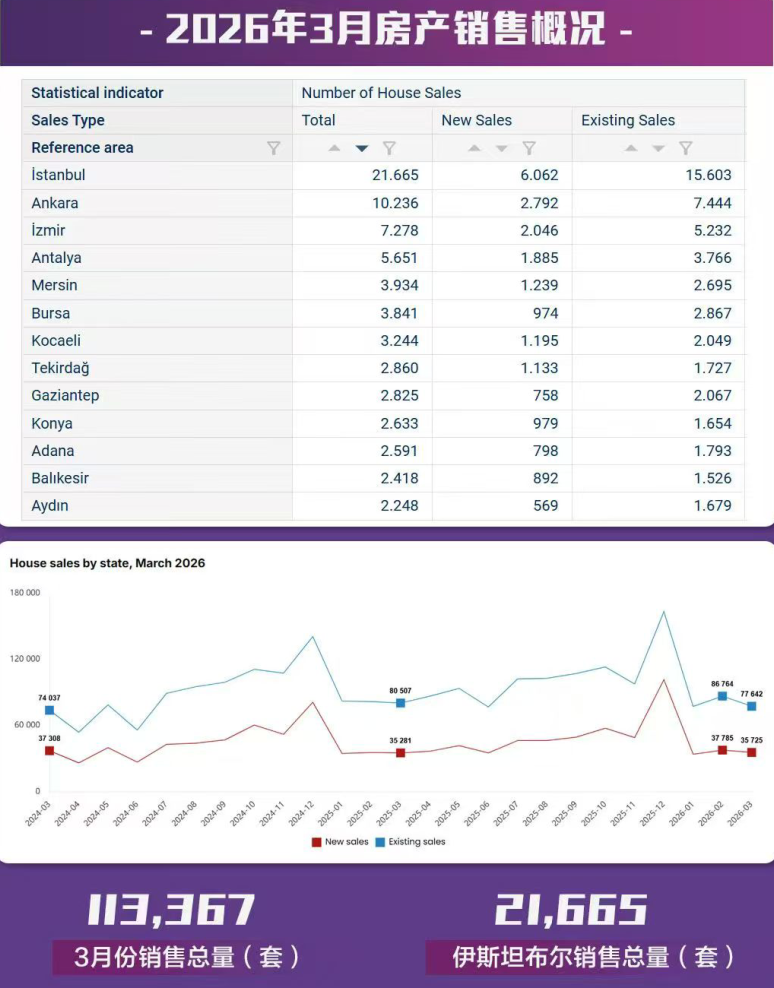Viewport: 774px width, 988px height.
Task: Sort Existing Sales column descending
Action: point(658,148)
